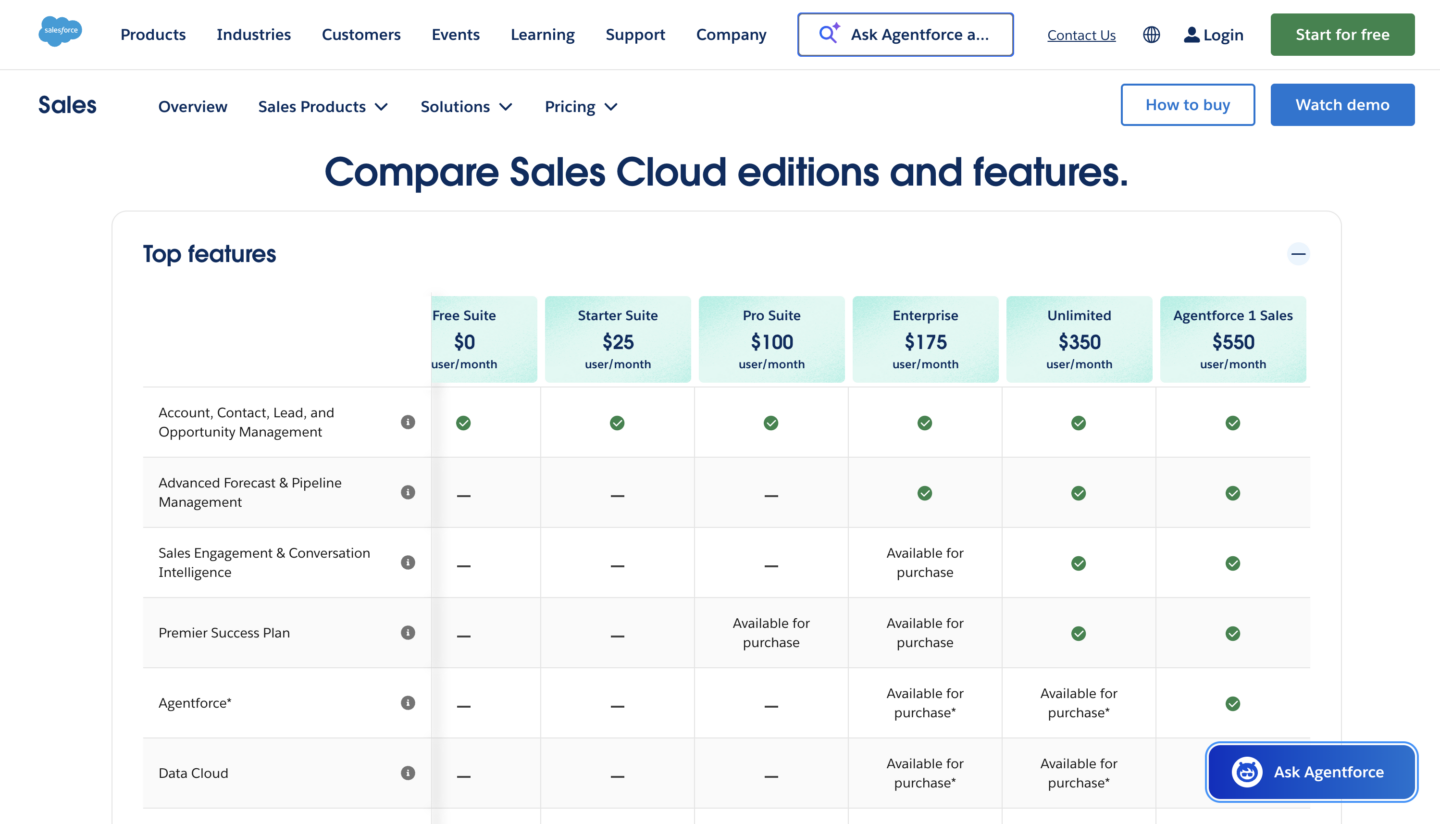Click Unlimited 'Available for purchase*' for Data Cloud
Screen dimensions: 1440x824
(x=1079, y=773)
